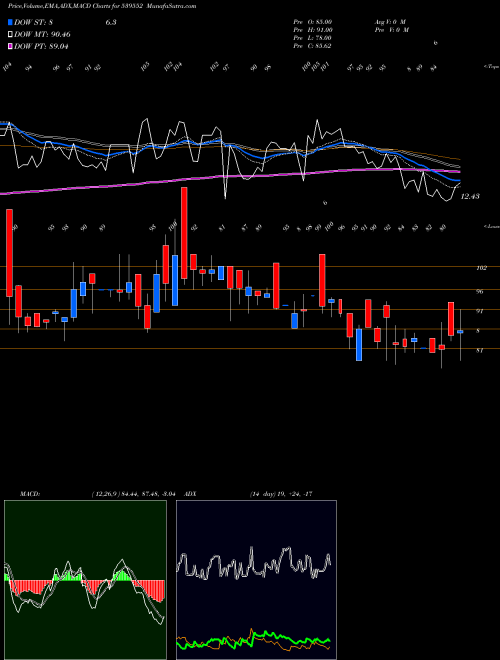Click the 96 price level label
This screenshot has height=660, width=500.
click(x=479, y=291)
